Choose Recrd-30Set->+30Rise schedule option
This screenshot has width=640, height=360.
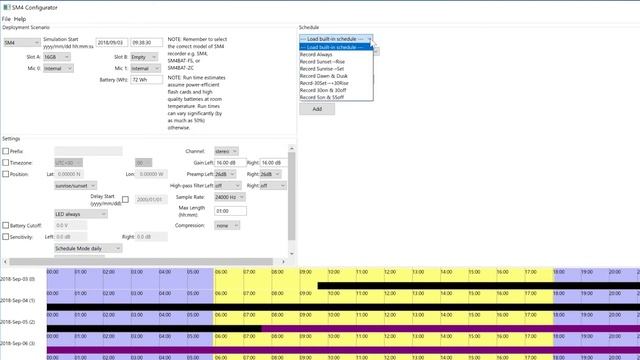pyautogui.click(x=336, y=83)
